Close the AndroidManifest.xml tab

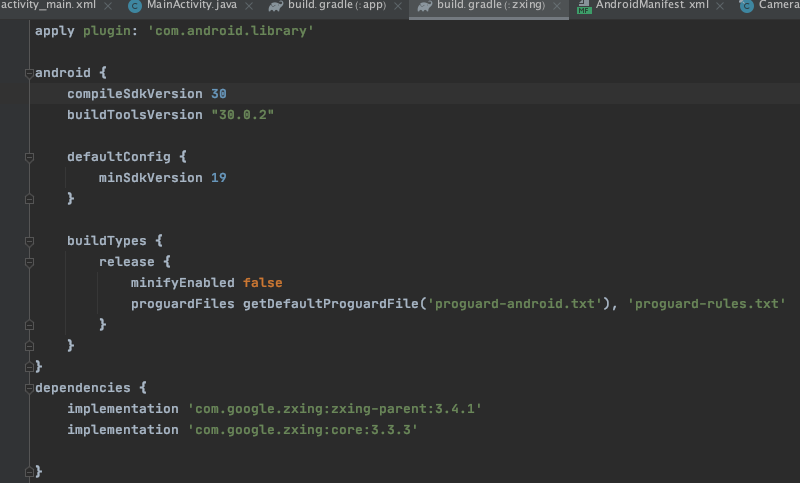720,6
